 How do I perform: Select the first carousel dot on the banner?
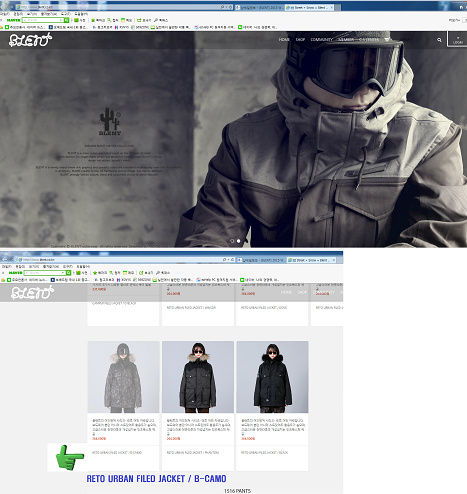232,241
